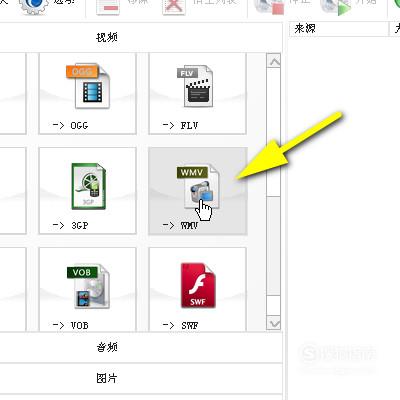Click the "-> 3GP" label text
The width and height of the screenshot is (400, 400).
click(70, 226)
